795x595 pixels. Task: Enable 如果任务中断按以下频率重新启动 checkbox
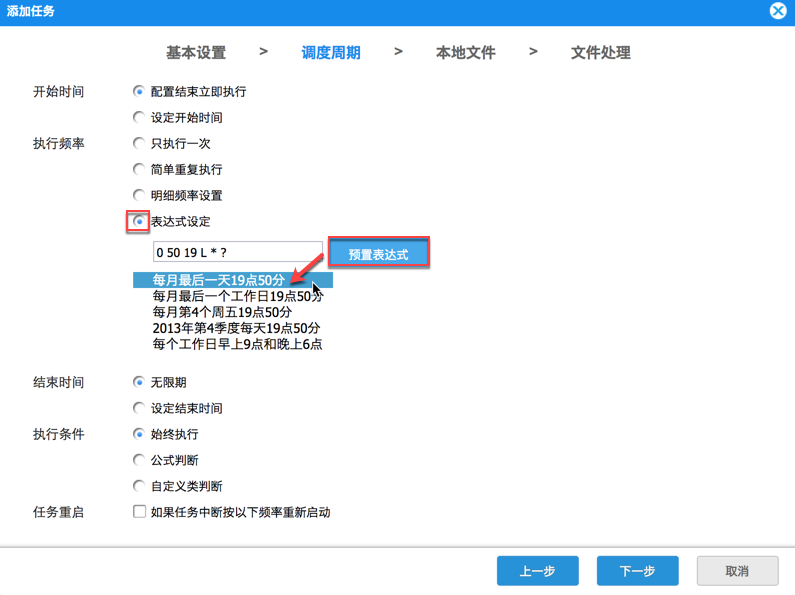pyautogui.click(x=139, y=511)
